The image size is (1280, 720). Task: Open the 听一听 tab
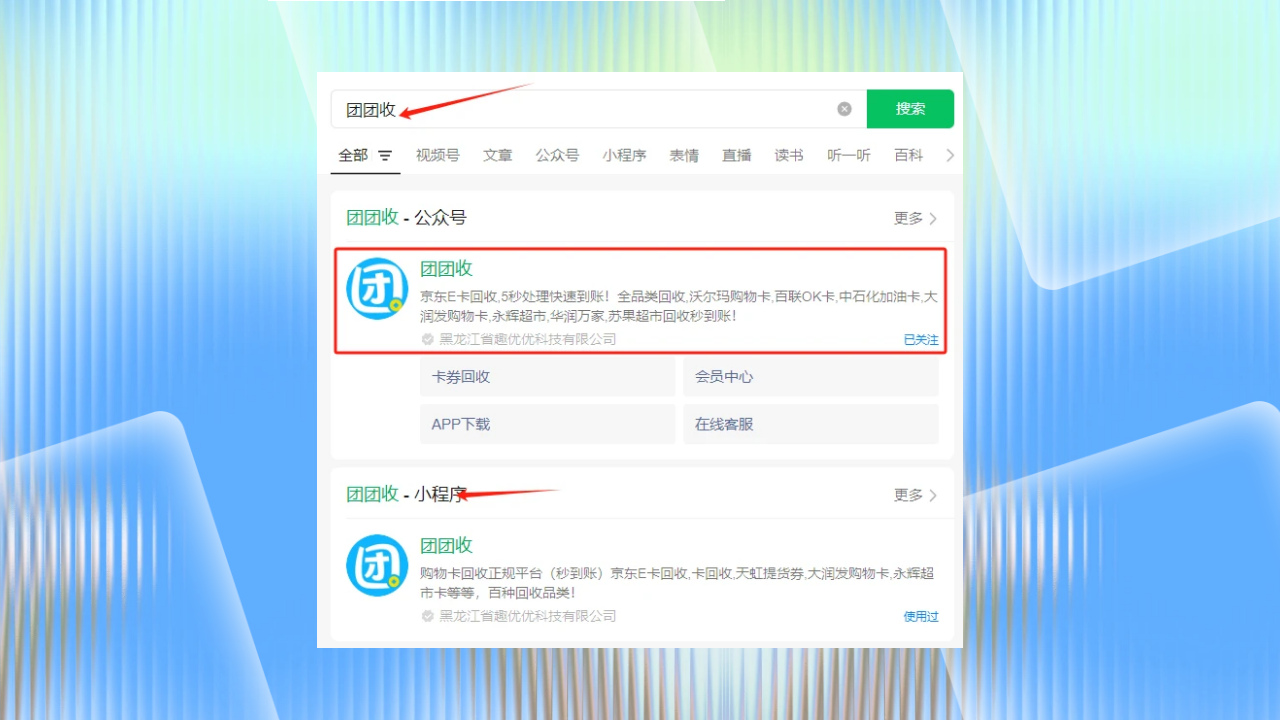(x=849, y=155)
